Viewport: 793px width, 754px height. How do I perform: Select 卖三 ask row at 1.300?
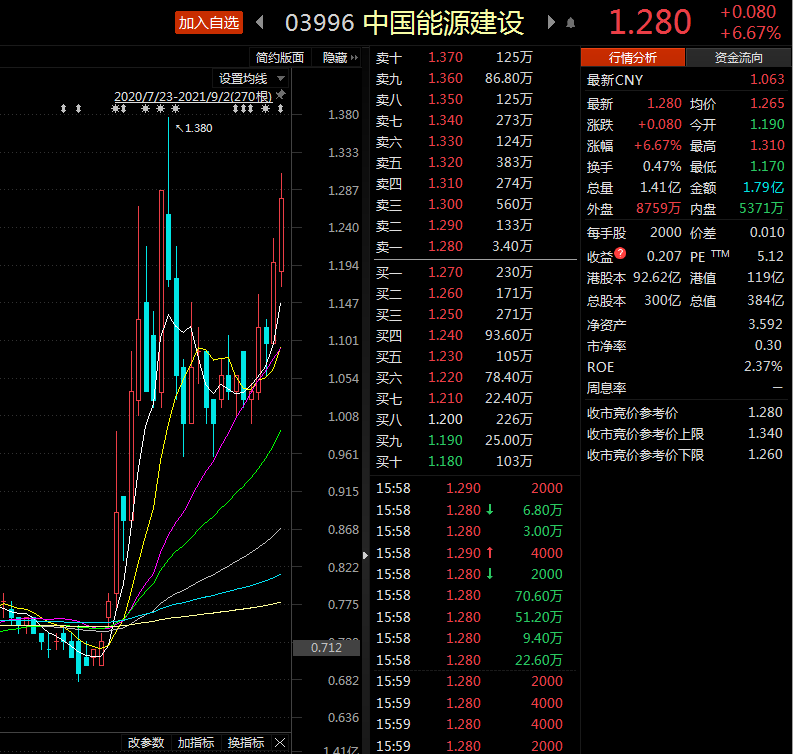474,204
